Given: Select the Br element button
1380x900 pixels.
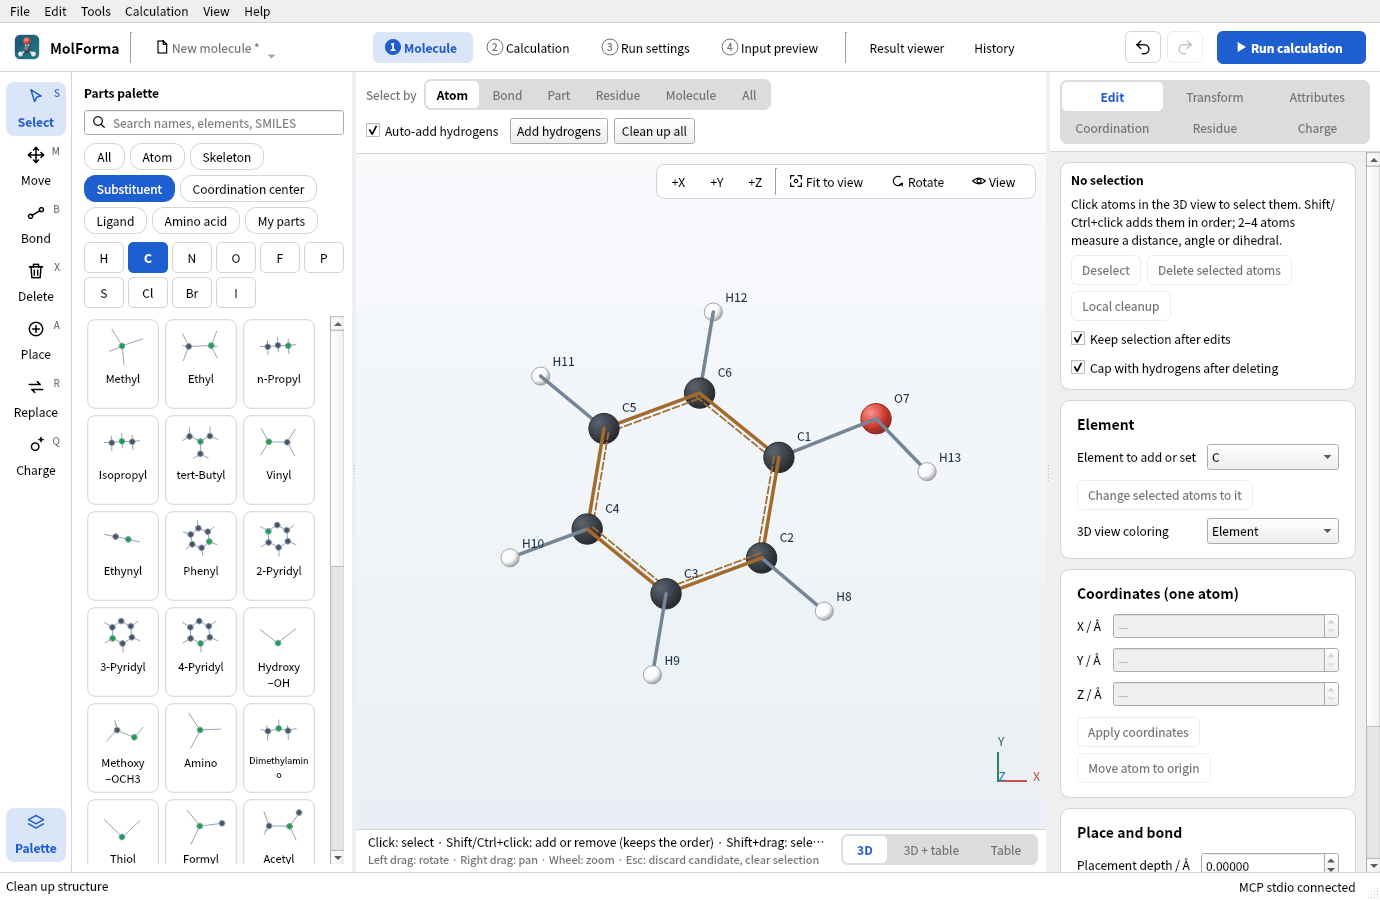Looking at the screenshot, I should (x=192, y=293).
